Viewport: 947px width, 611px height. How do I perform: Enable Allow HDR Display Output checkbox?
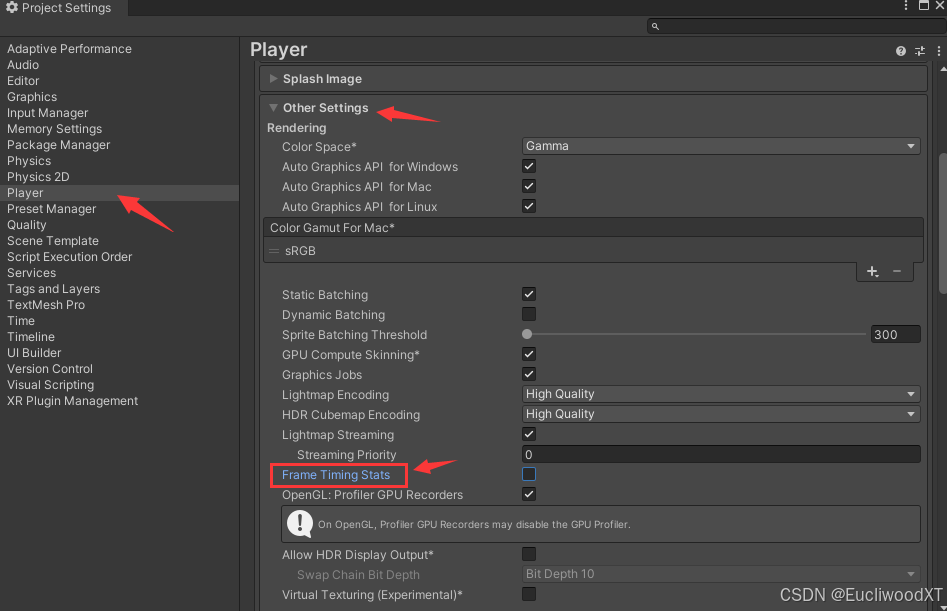click(x=528, y=554)
